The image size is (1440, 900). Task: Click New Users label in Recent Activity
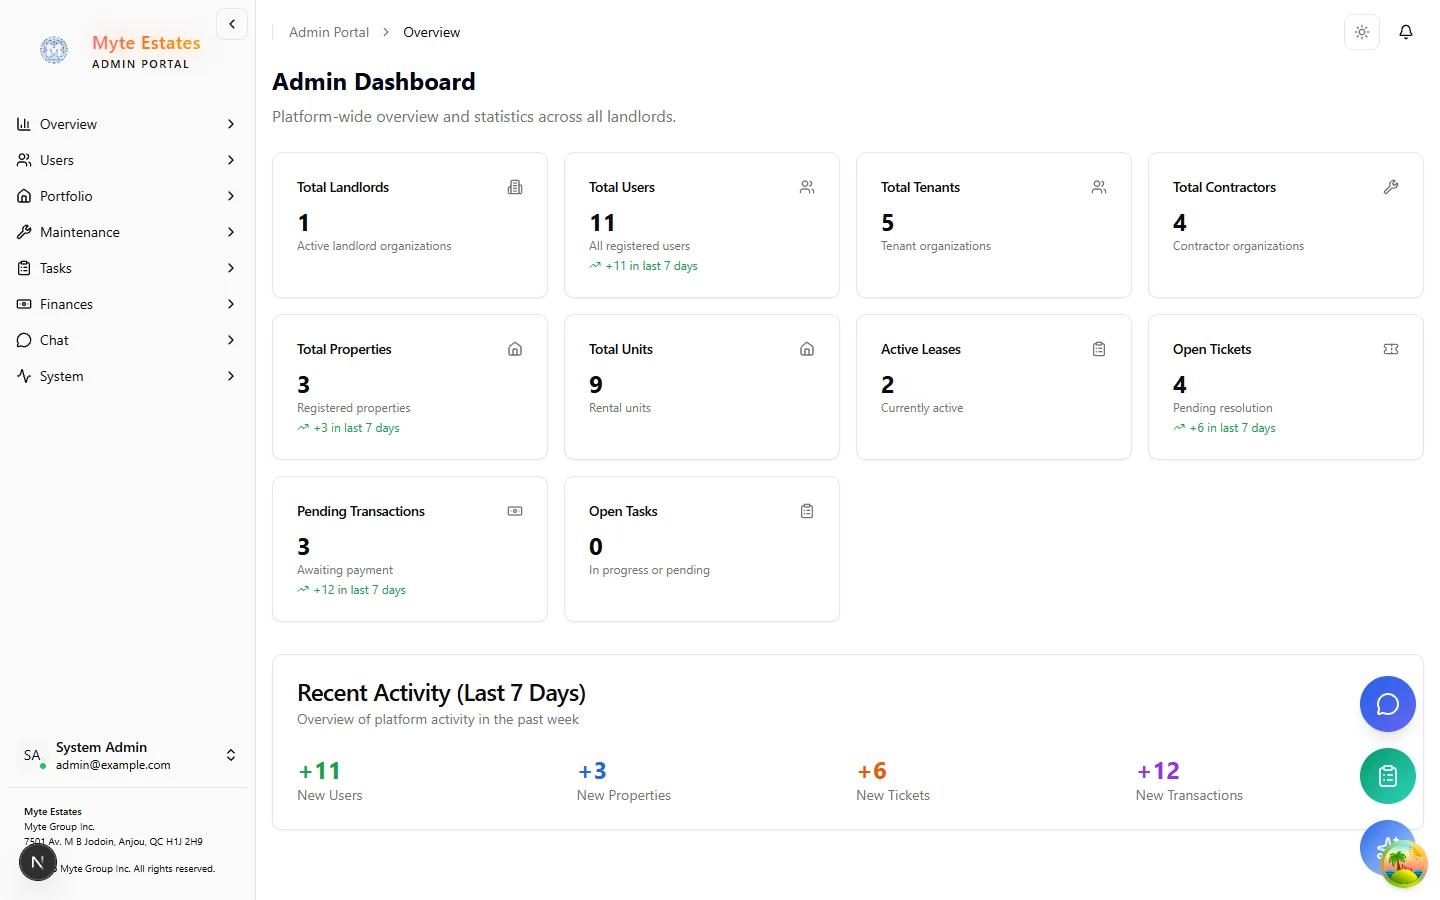330,795
